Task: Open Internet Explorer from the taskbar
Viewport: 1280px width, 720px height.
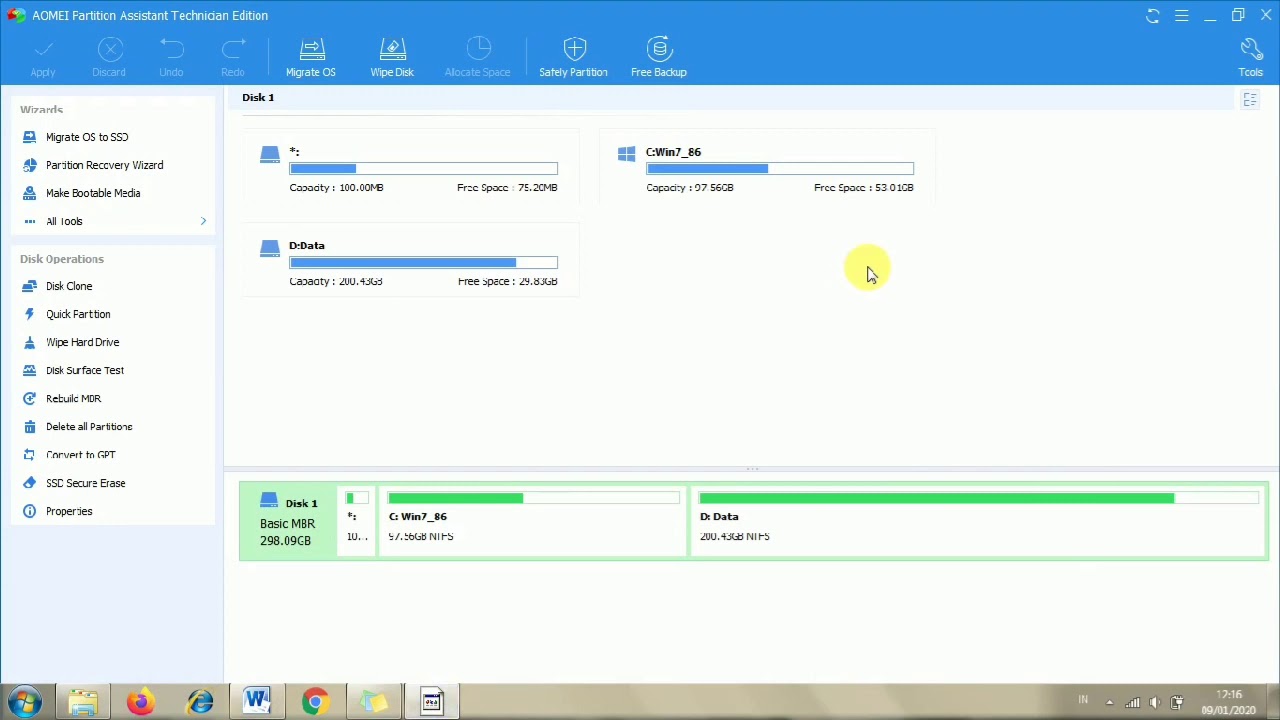Action: [x=200, y=702]
